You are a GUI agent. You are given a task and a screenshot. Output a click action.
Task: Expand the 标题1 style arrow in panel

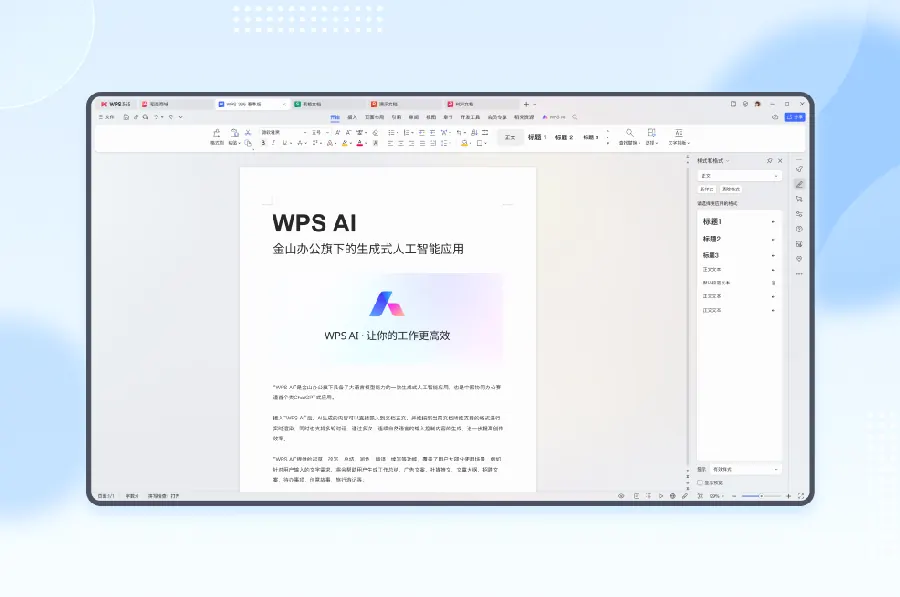[x=773, y=222]
